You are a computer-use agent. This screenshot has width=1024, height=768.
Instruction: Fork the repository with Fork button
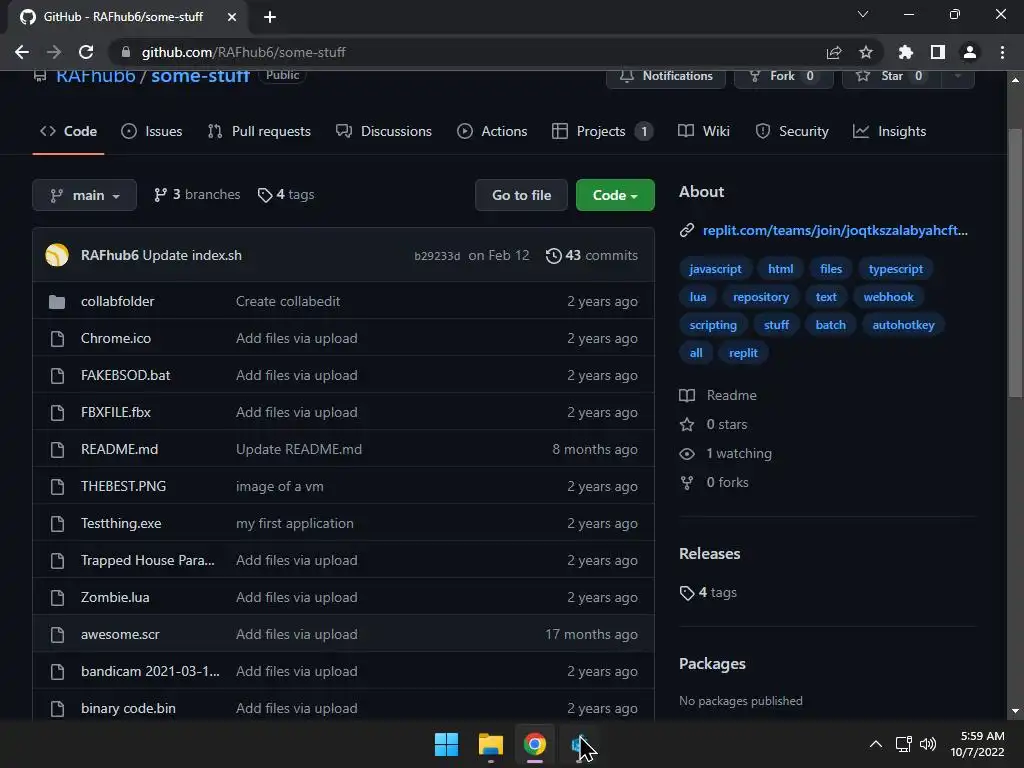(x=783, y=76)
